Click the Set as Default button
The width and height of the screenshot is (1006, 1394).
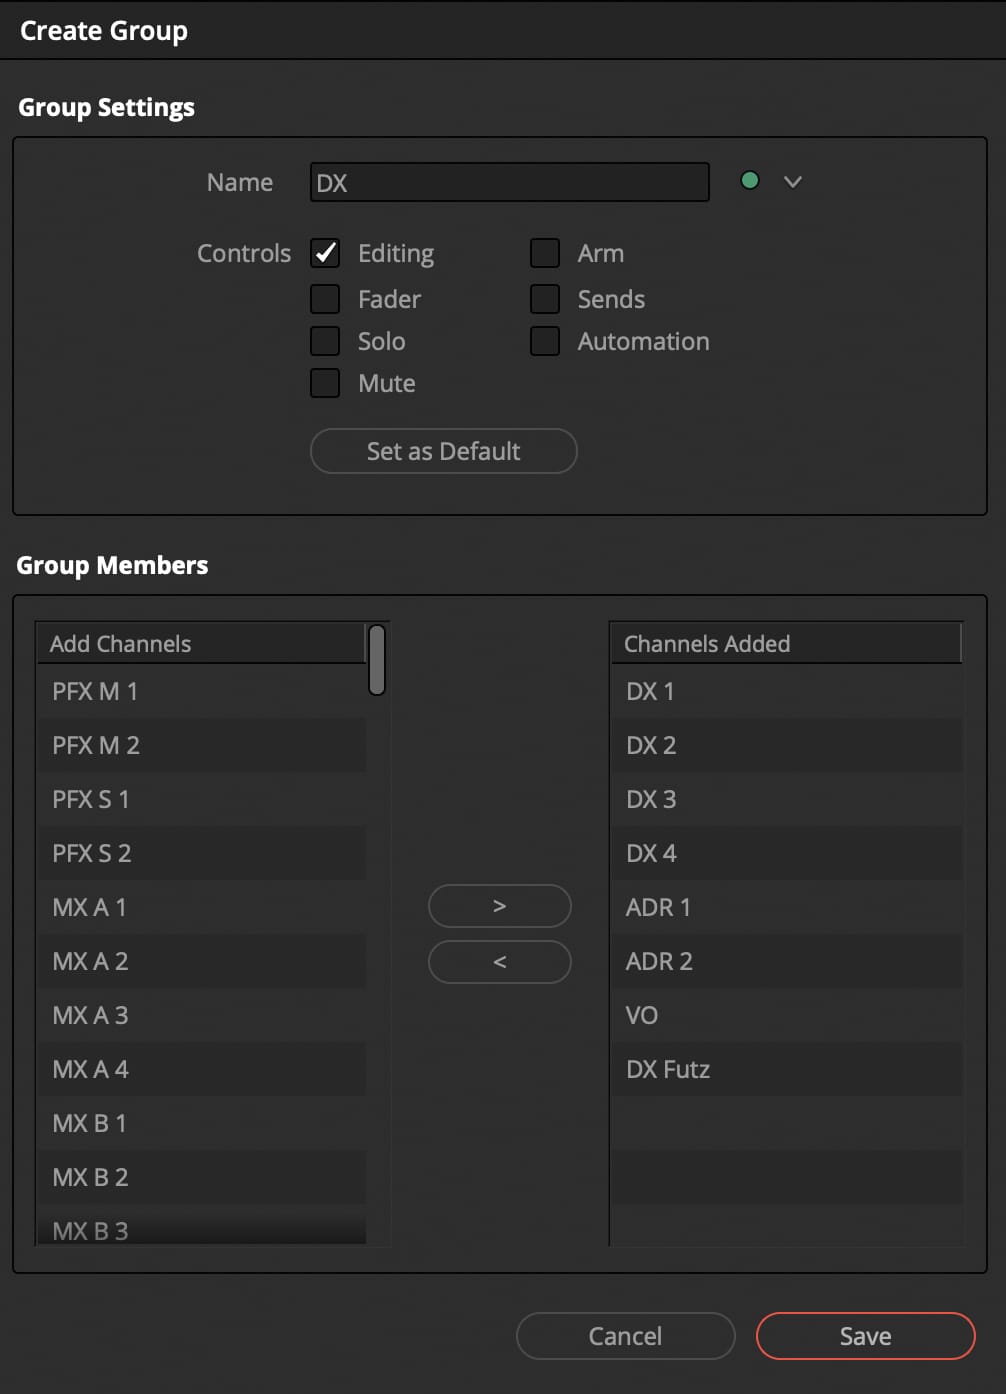point(443,451)
